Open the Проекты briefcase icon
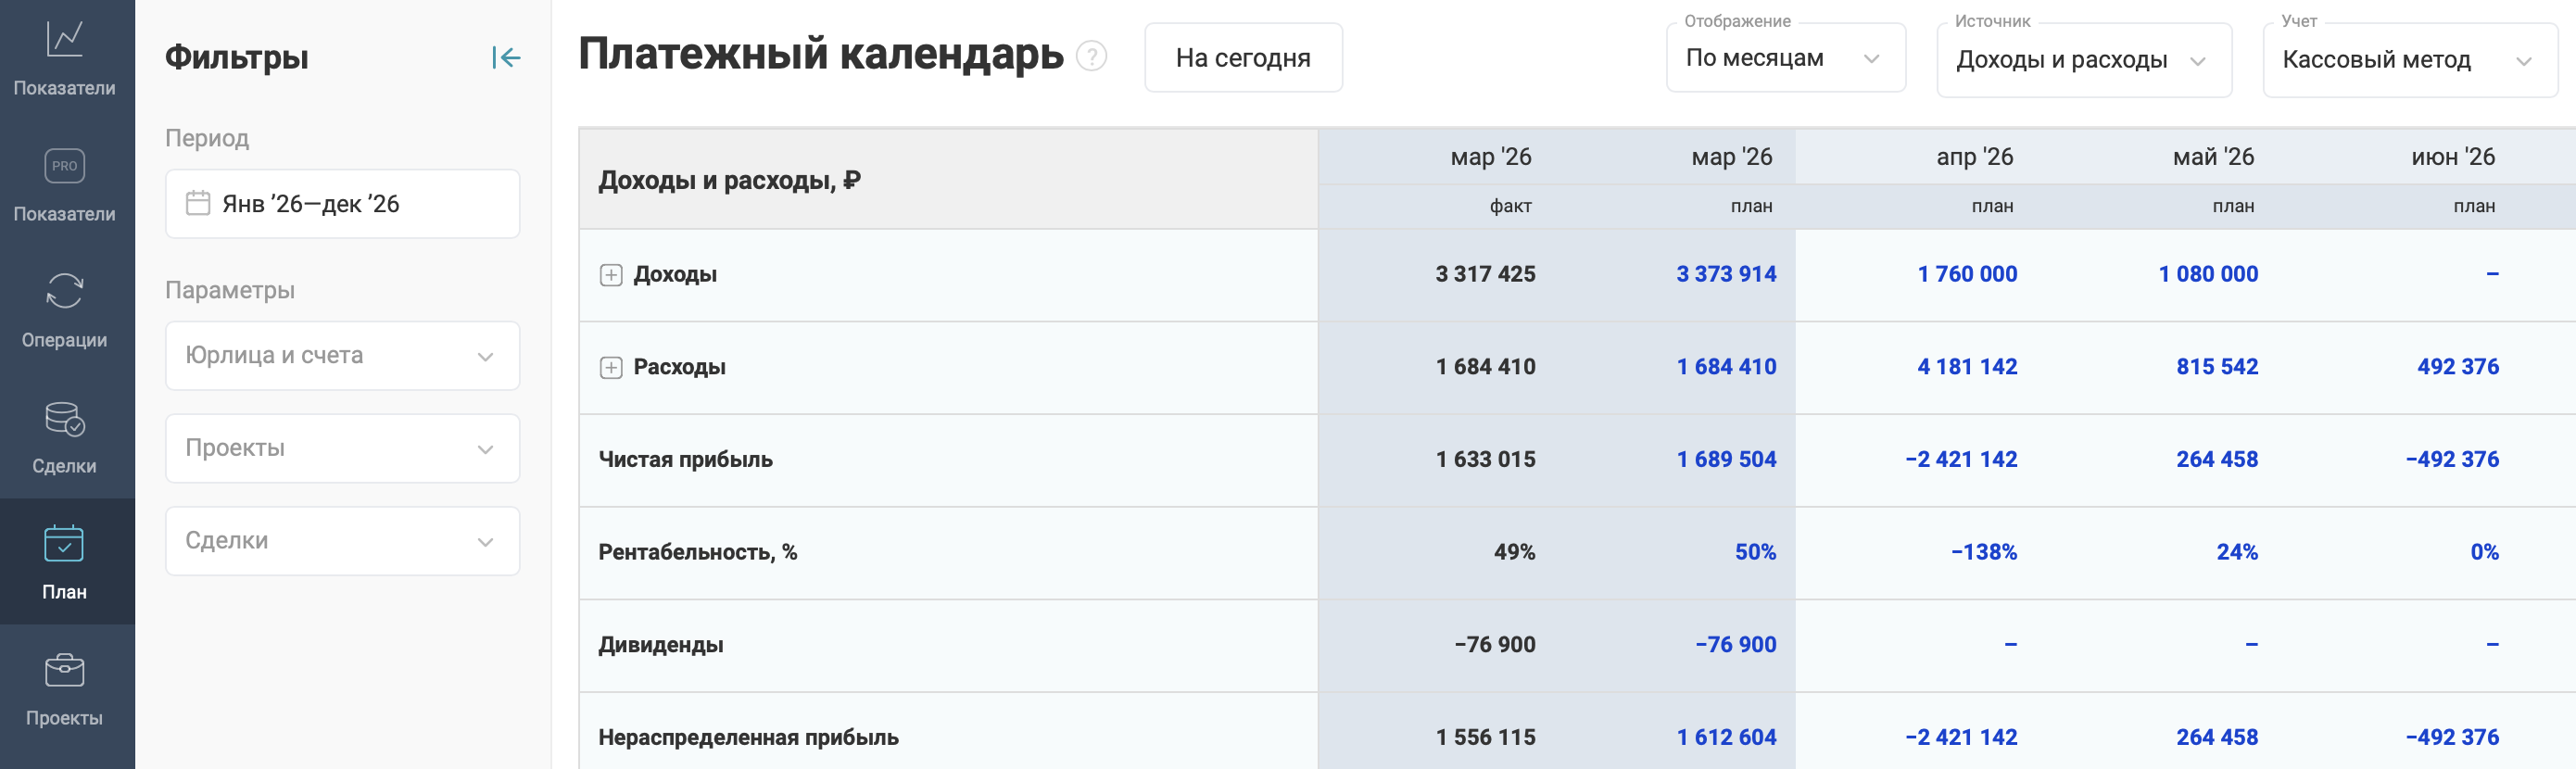2576x769 pixels. click(64, 670)
